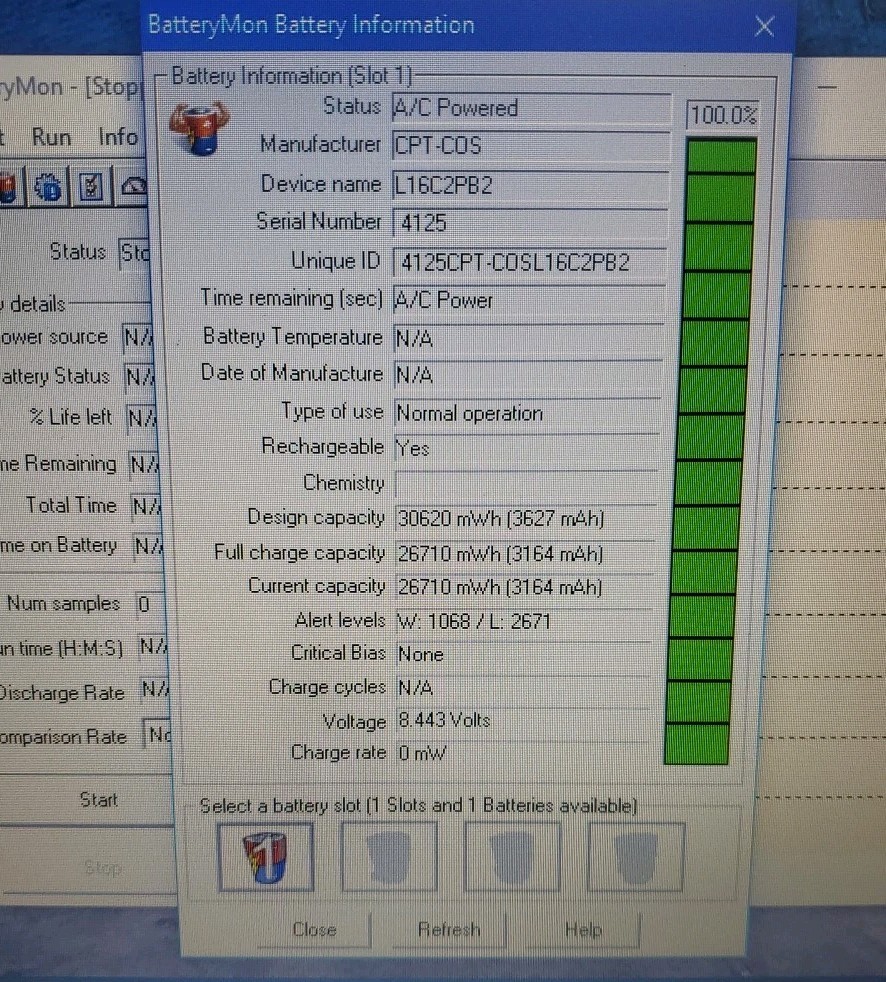Click the Date of Manufacture N/A field
The width and height of the screenshot is (886, 982).
tap(527, 375)
